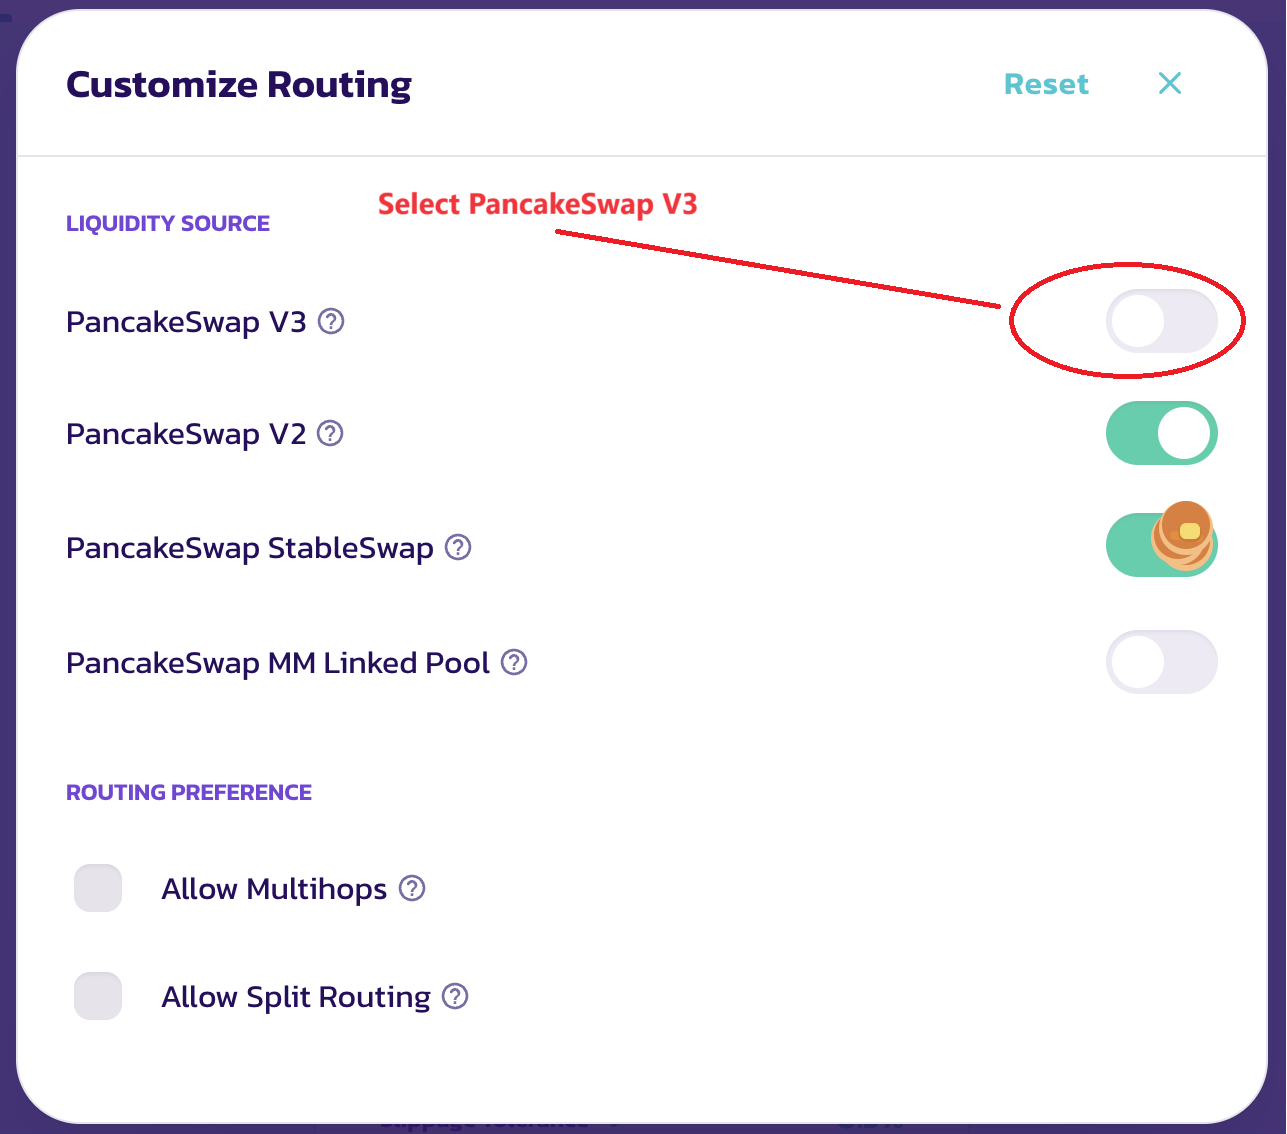
Task: Click help icon for PancakeSwap MM Linked Pool
Action: (514, 662)
